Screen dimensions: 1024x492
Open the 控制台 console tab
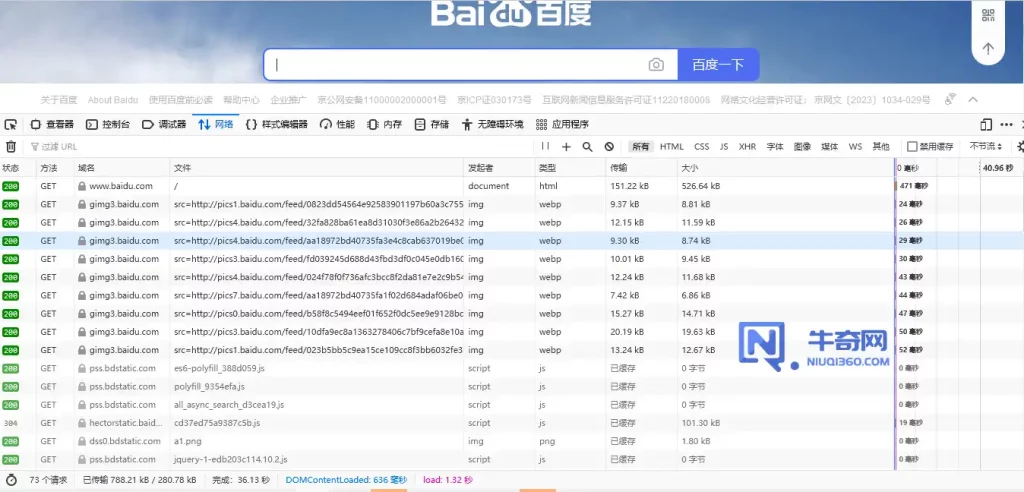[108, 124]
